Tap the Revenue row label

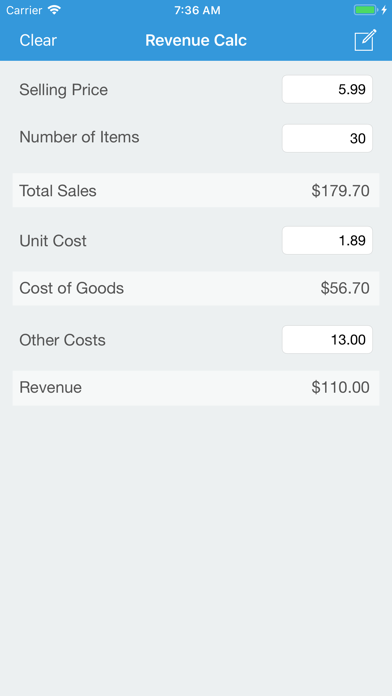51,388
